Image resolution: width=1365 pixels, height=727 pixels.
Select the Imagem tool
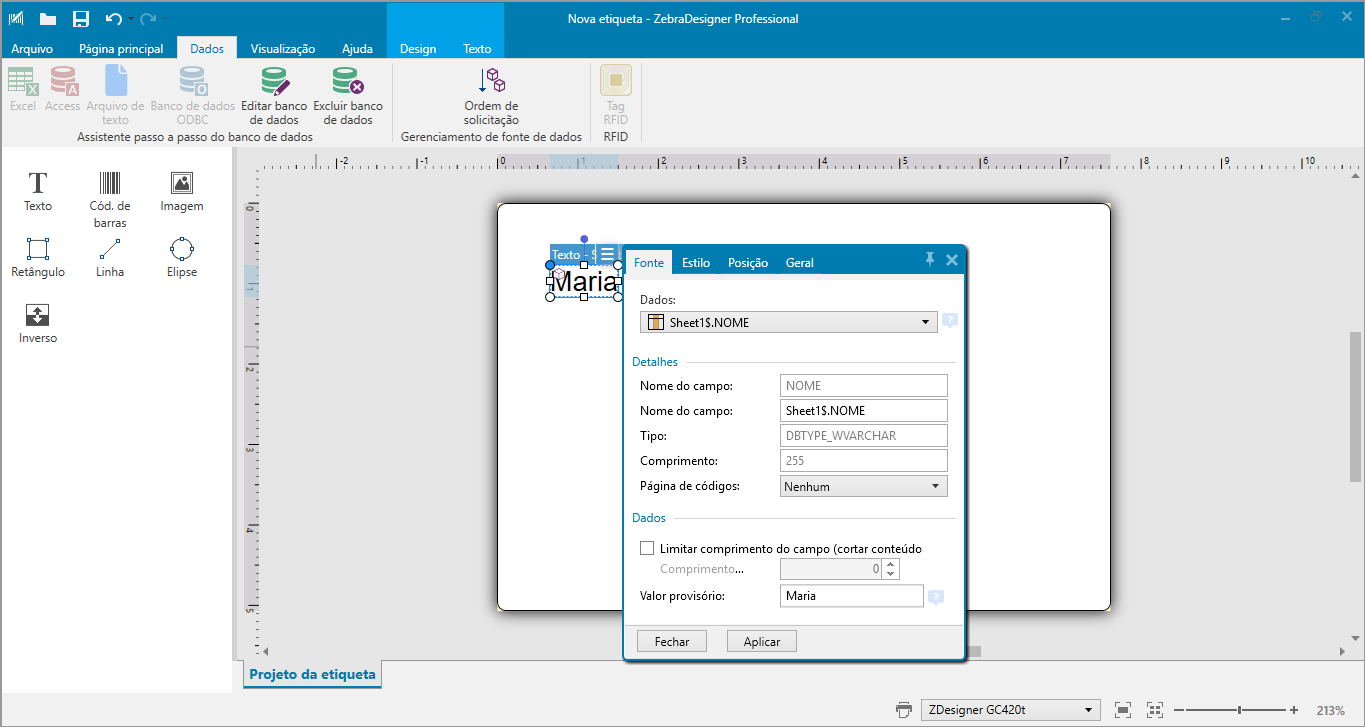[181, 193]
